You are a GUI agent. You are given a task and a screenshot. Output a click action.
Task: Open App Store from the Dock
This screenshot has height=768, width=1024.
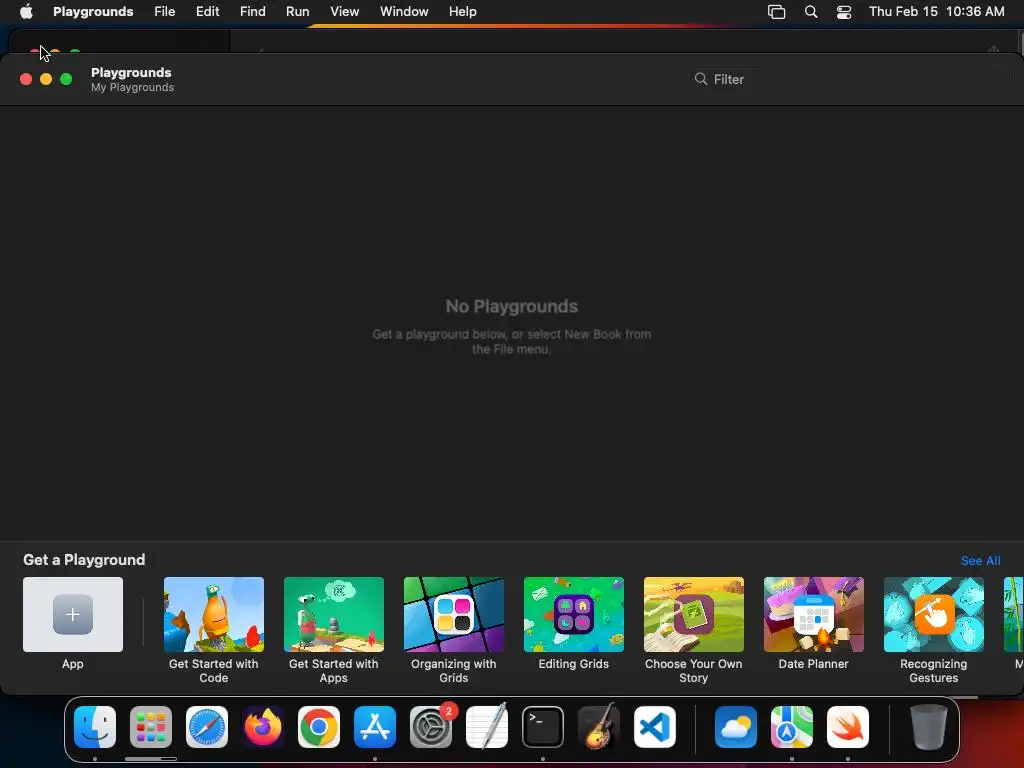tap(375, 727)
